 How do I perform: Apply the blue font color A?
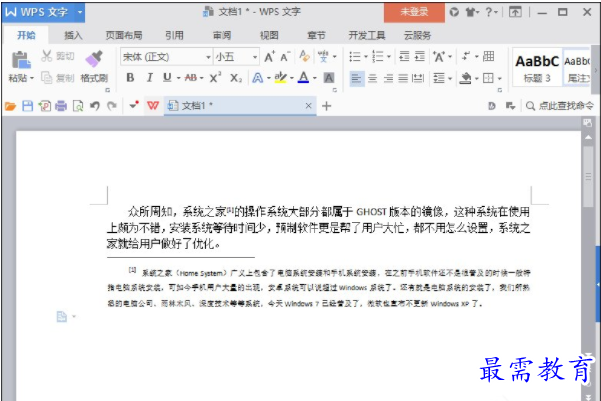pos(304,78)
